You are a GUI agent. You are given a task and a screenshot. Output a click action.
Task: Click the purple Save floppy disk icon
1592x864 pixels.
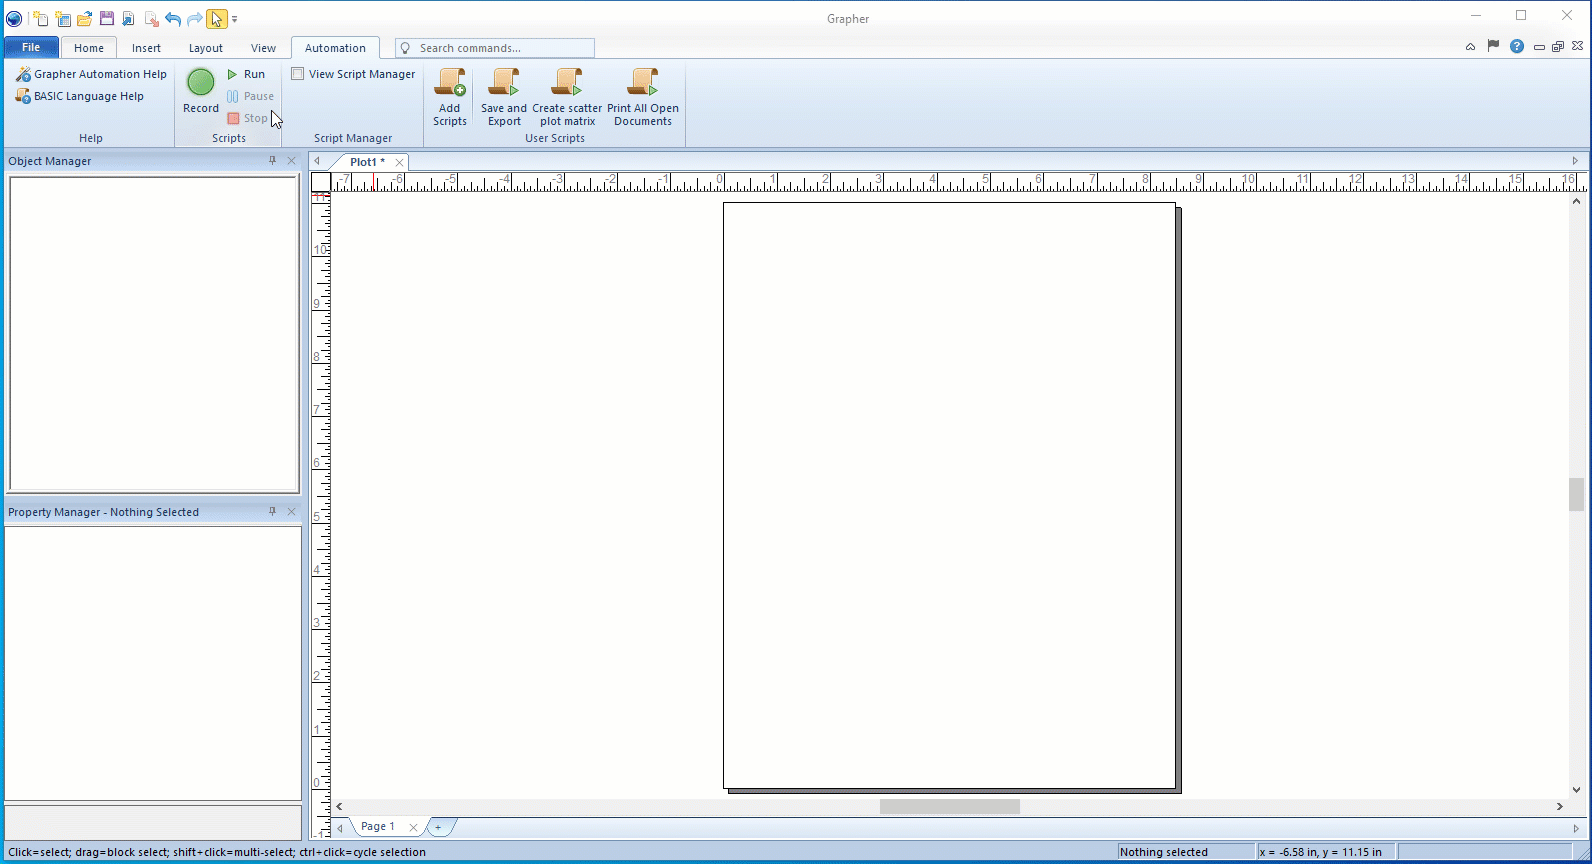[x=107, y=19]
